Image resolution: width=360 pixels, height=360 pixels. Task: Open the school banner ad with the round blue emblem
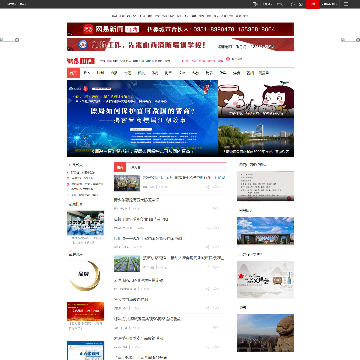point(180,44)
